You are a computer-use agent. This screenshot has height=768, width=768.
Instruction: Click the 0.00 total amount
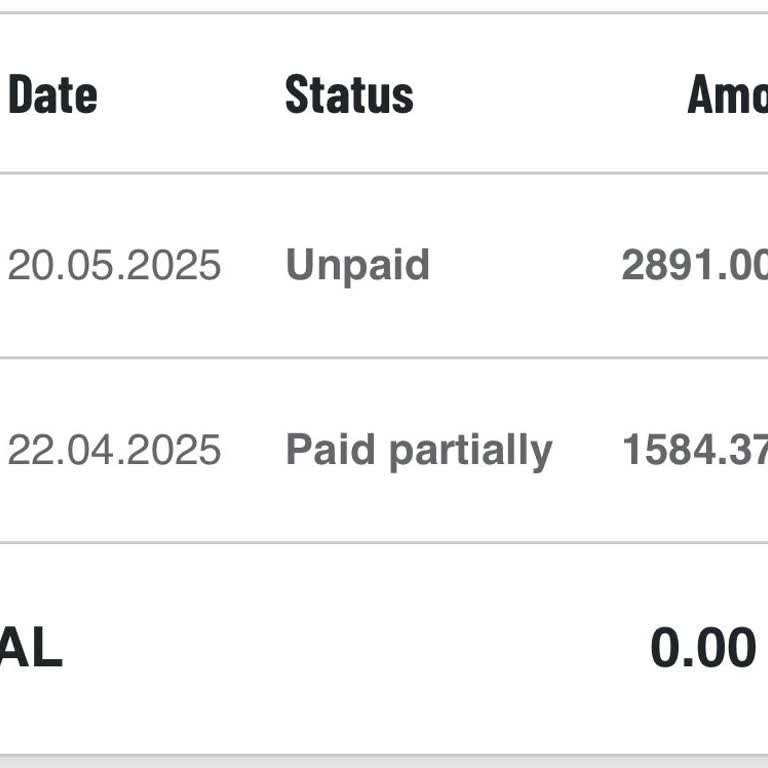pos(702,648)
